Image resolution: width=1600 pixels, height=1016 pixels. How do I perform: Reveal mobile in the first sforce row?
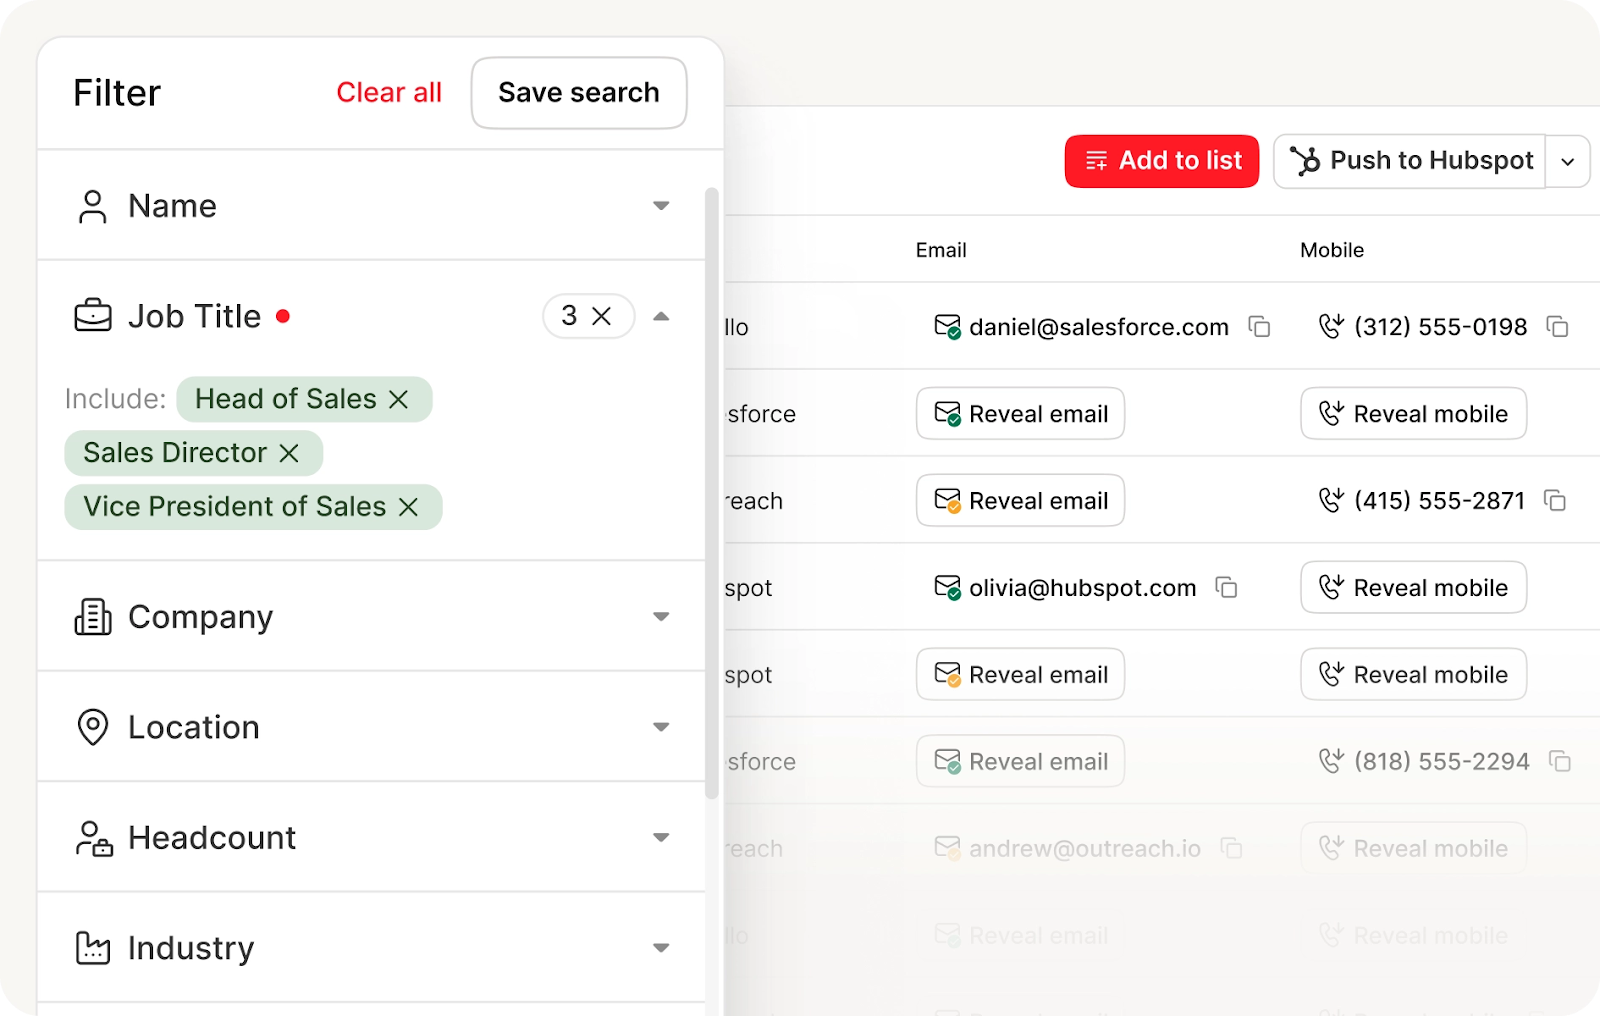(1413, 414)
